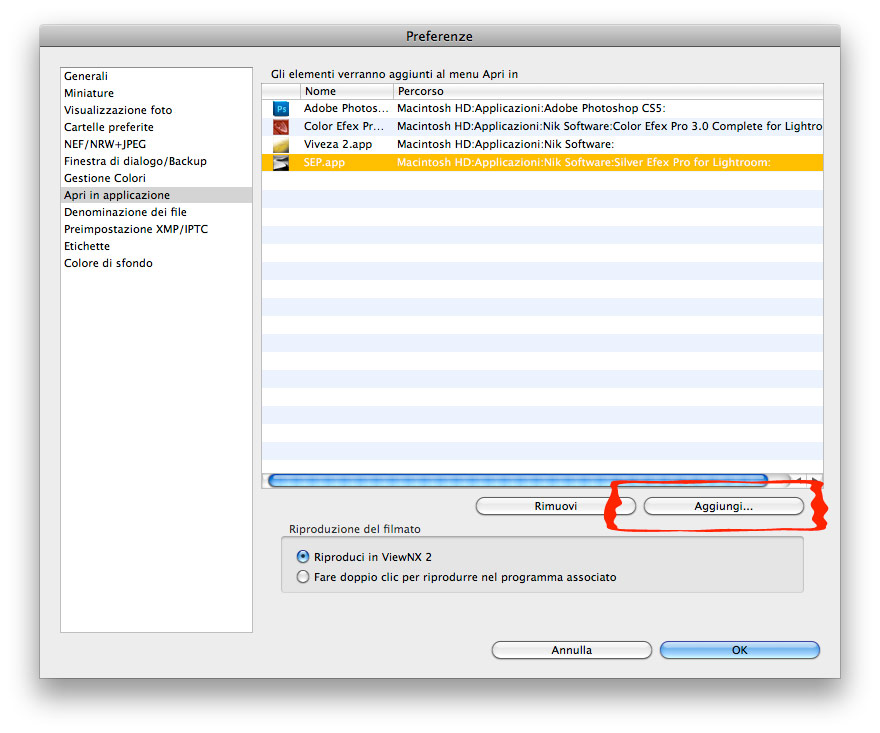Click the Nome column header
This screenshot has width=880, height=733.
coord(346,91)
